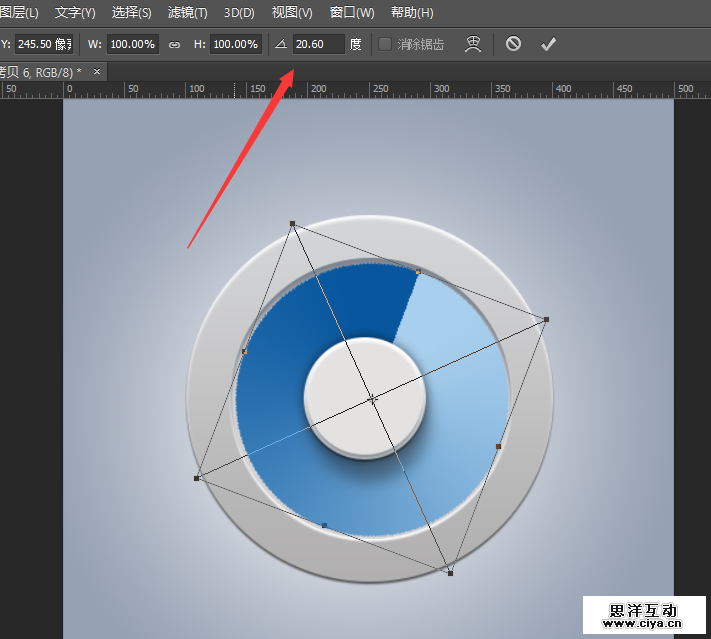Commit the transform with the checkmark icon
The image size is (711, 639).
click(547, 44)
